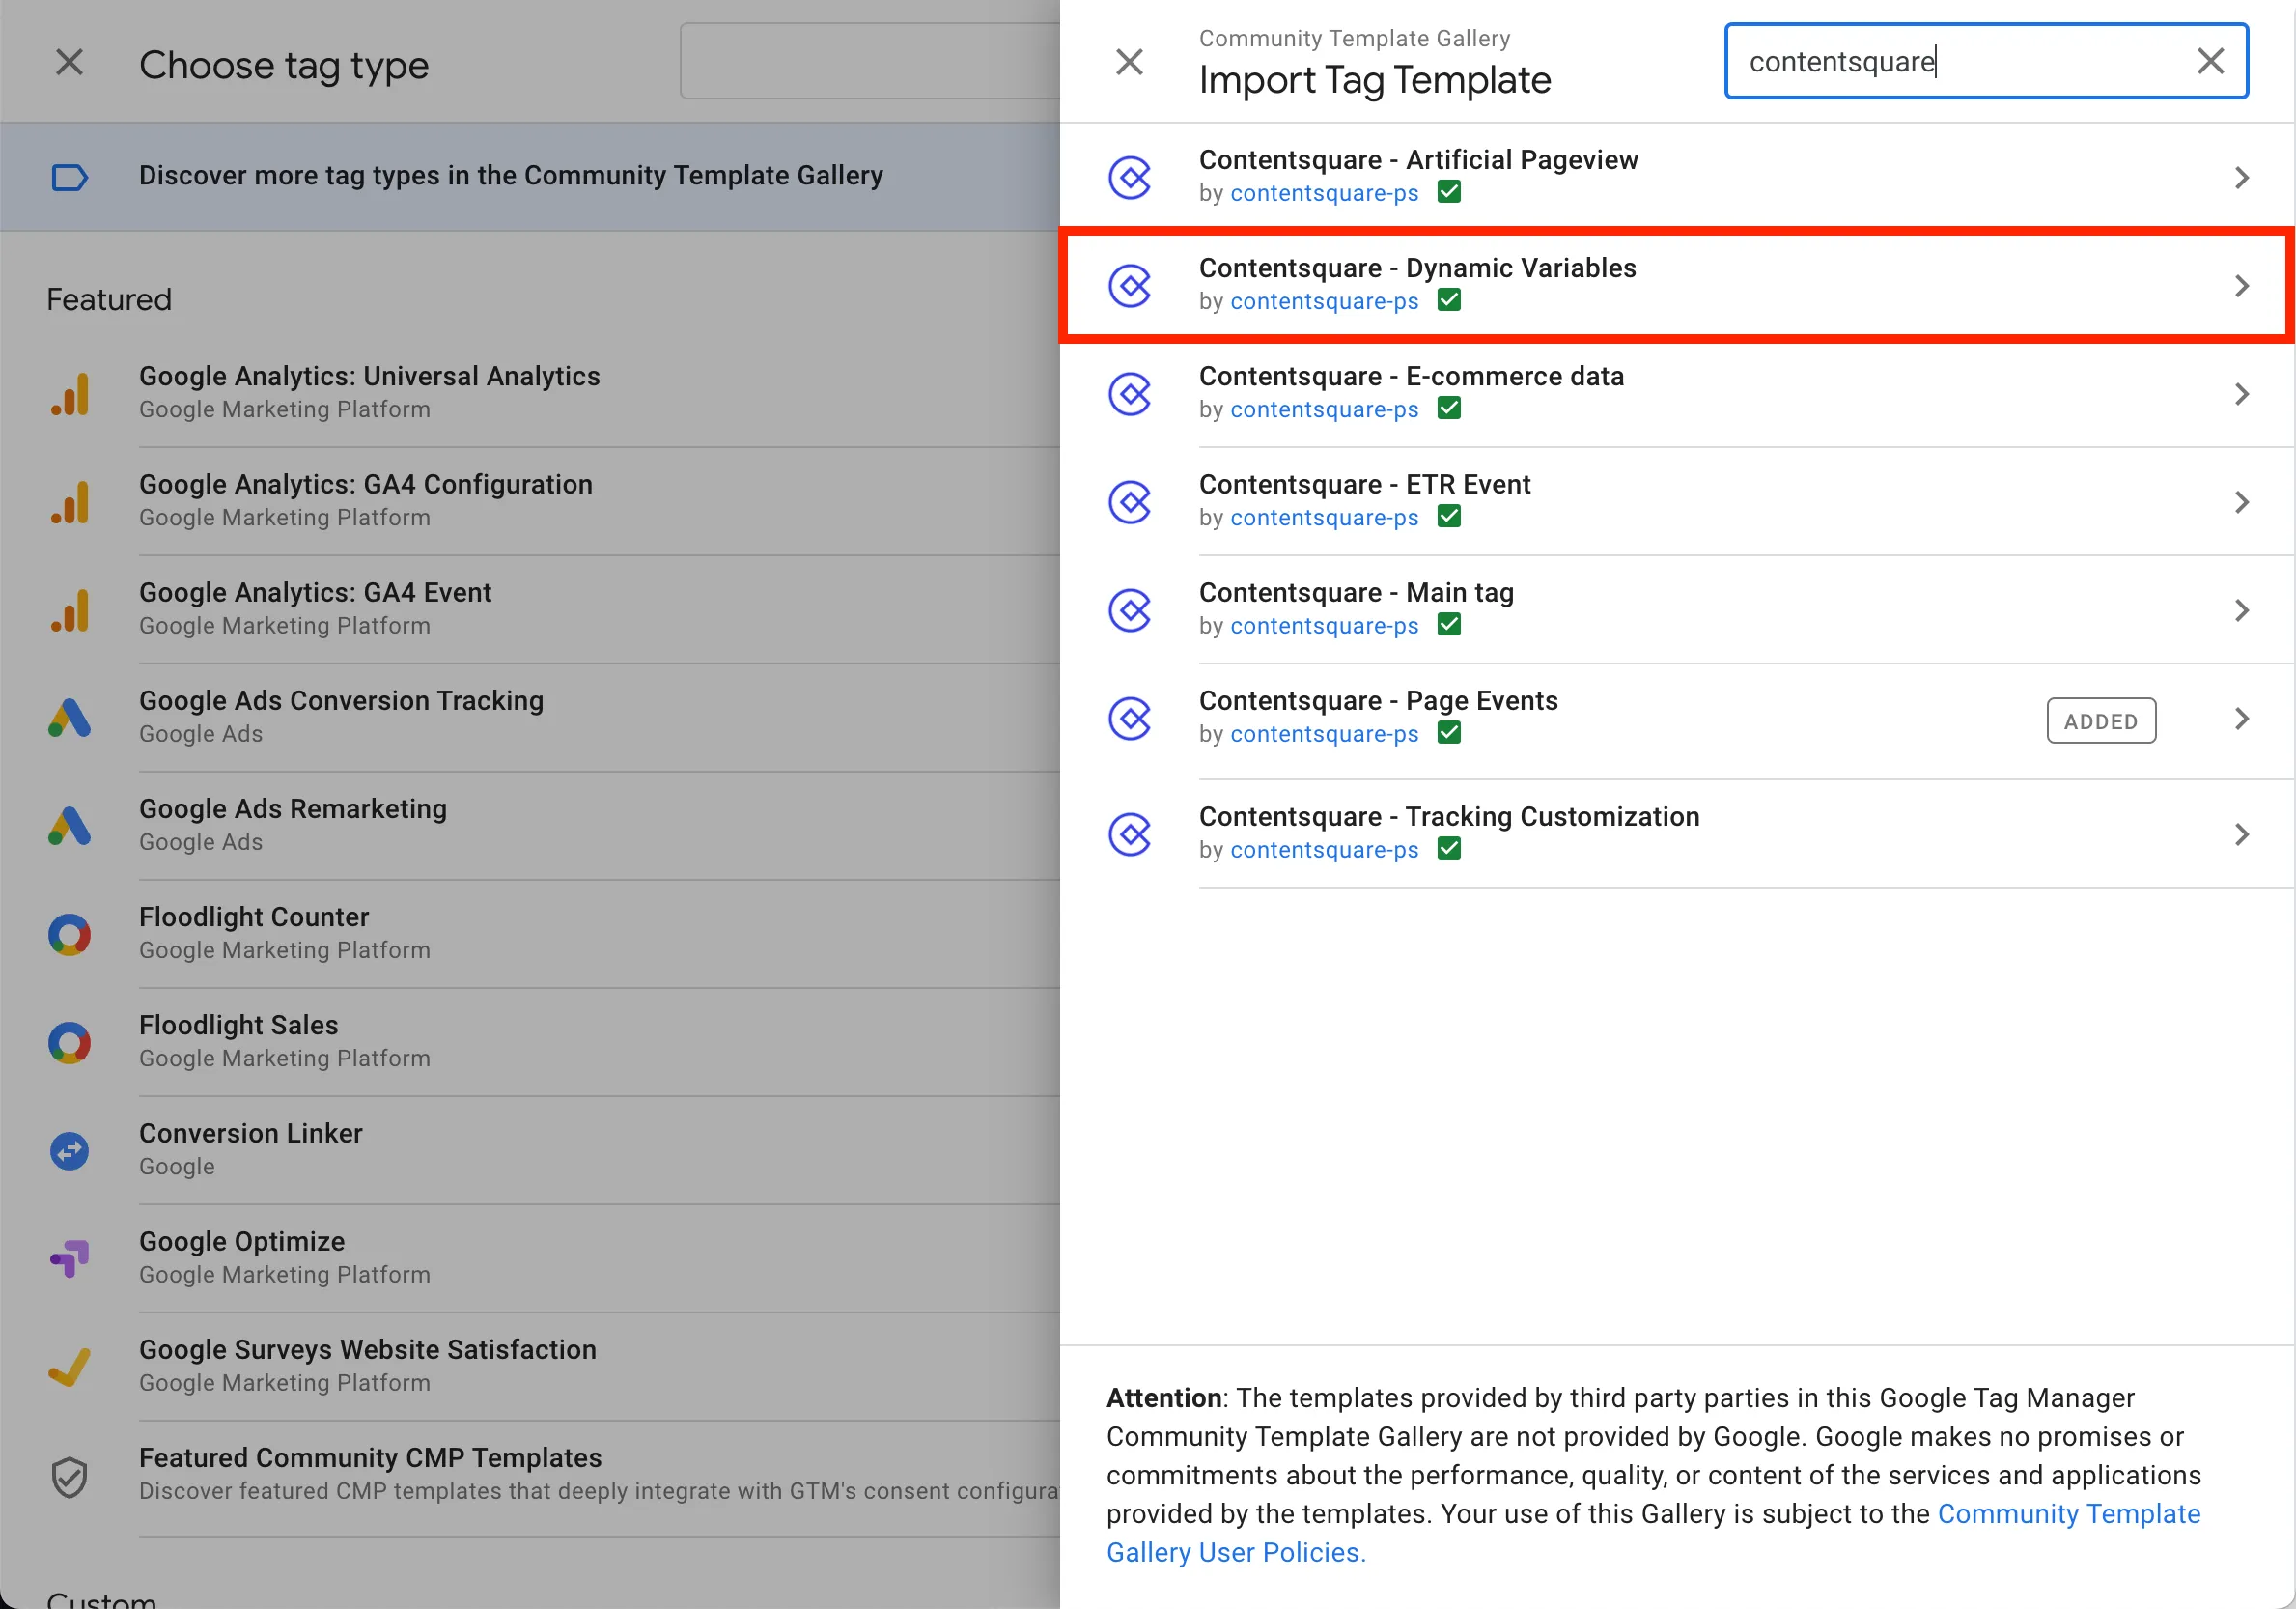Image resolution: width=2296 pixels, height=1609 pixels.
Task: Click the Google Optimize purple icon
Action: click(x=70, y=1258)
